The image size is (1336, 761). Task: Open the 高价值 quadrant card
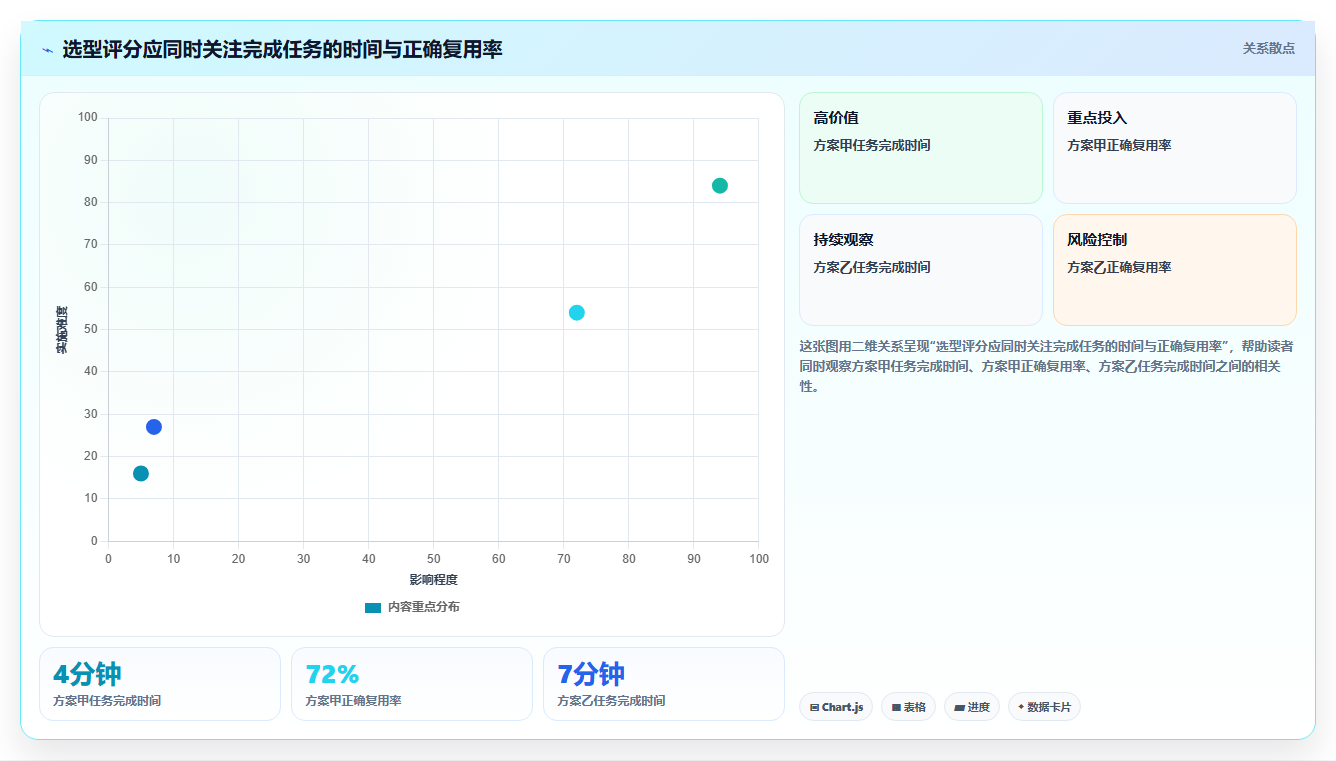pyautogui.click(x=921, y=148)
